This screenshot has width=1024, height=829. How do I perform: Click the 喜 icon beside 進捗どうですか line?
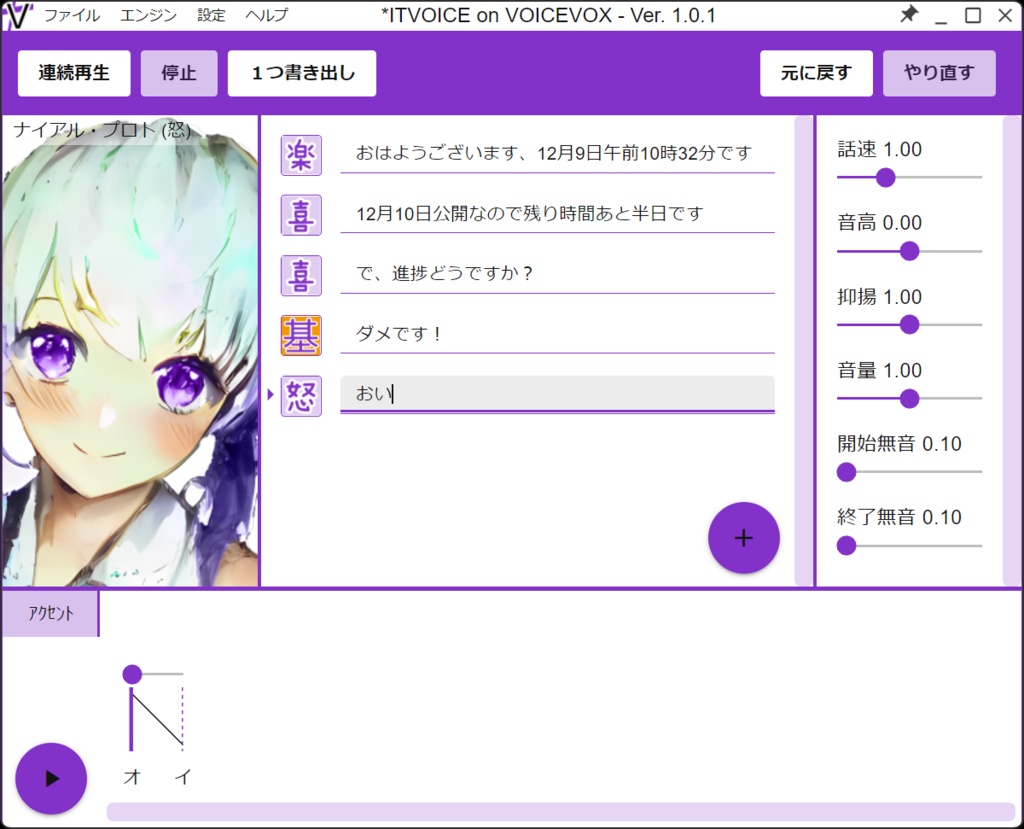pyautogui.click(x=301, y=274)
